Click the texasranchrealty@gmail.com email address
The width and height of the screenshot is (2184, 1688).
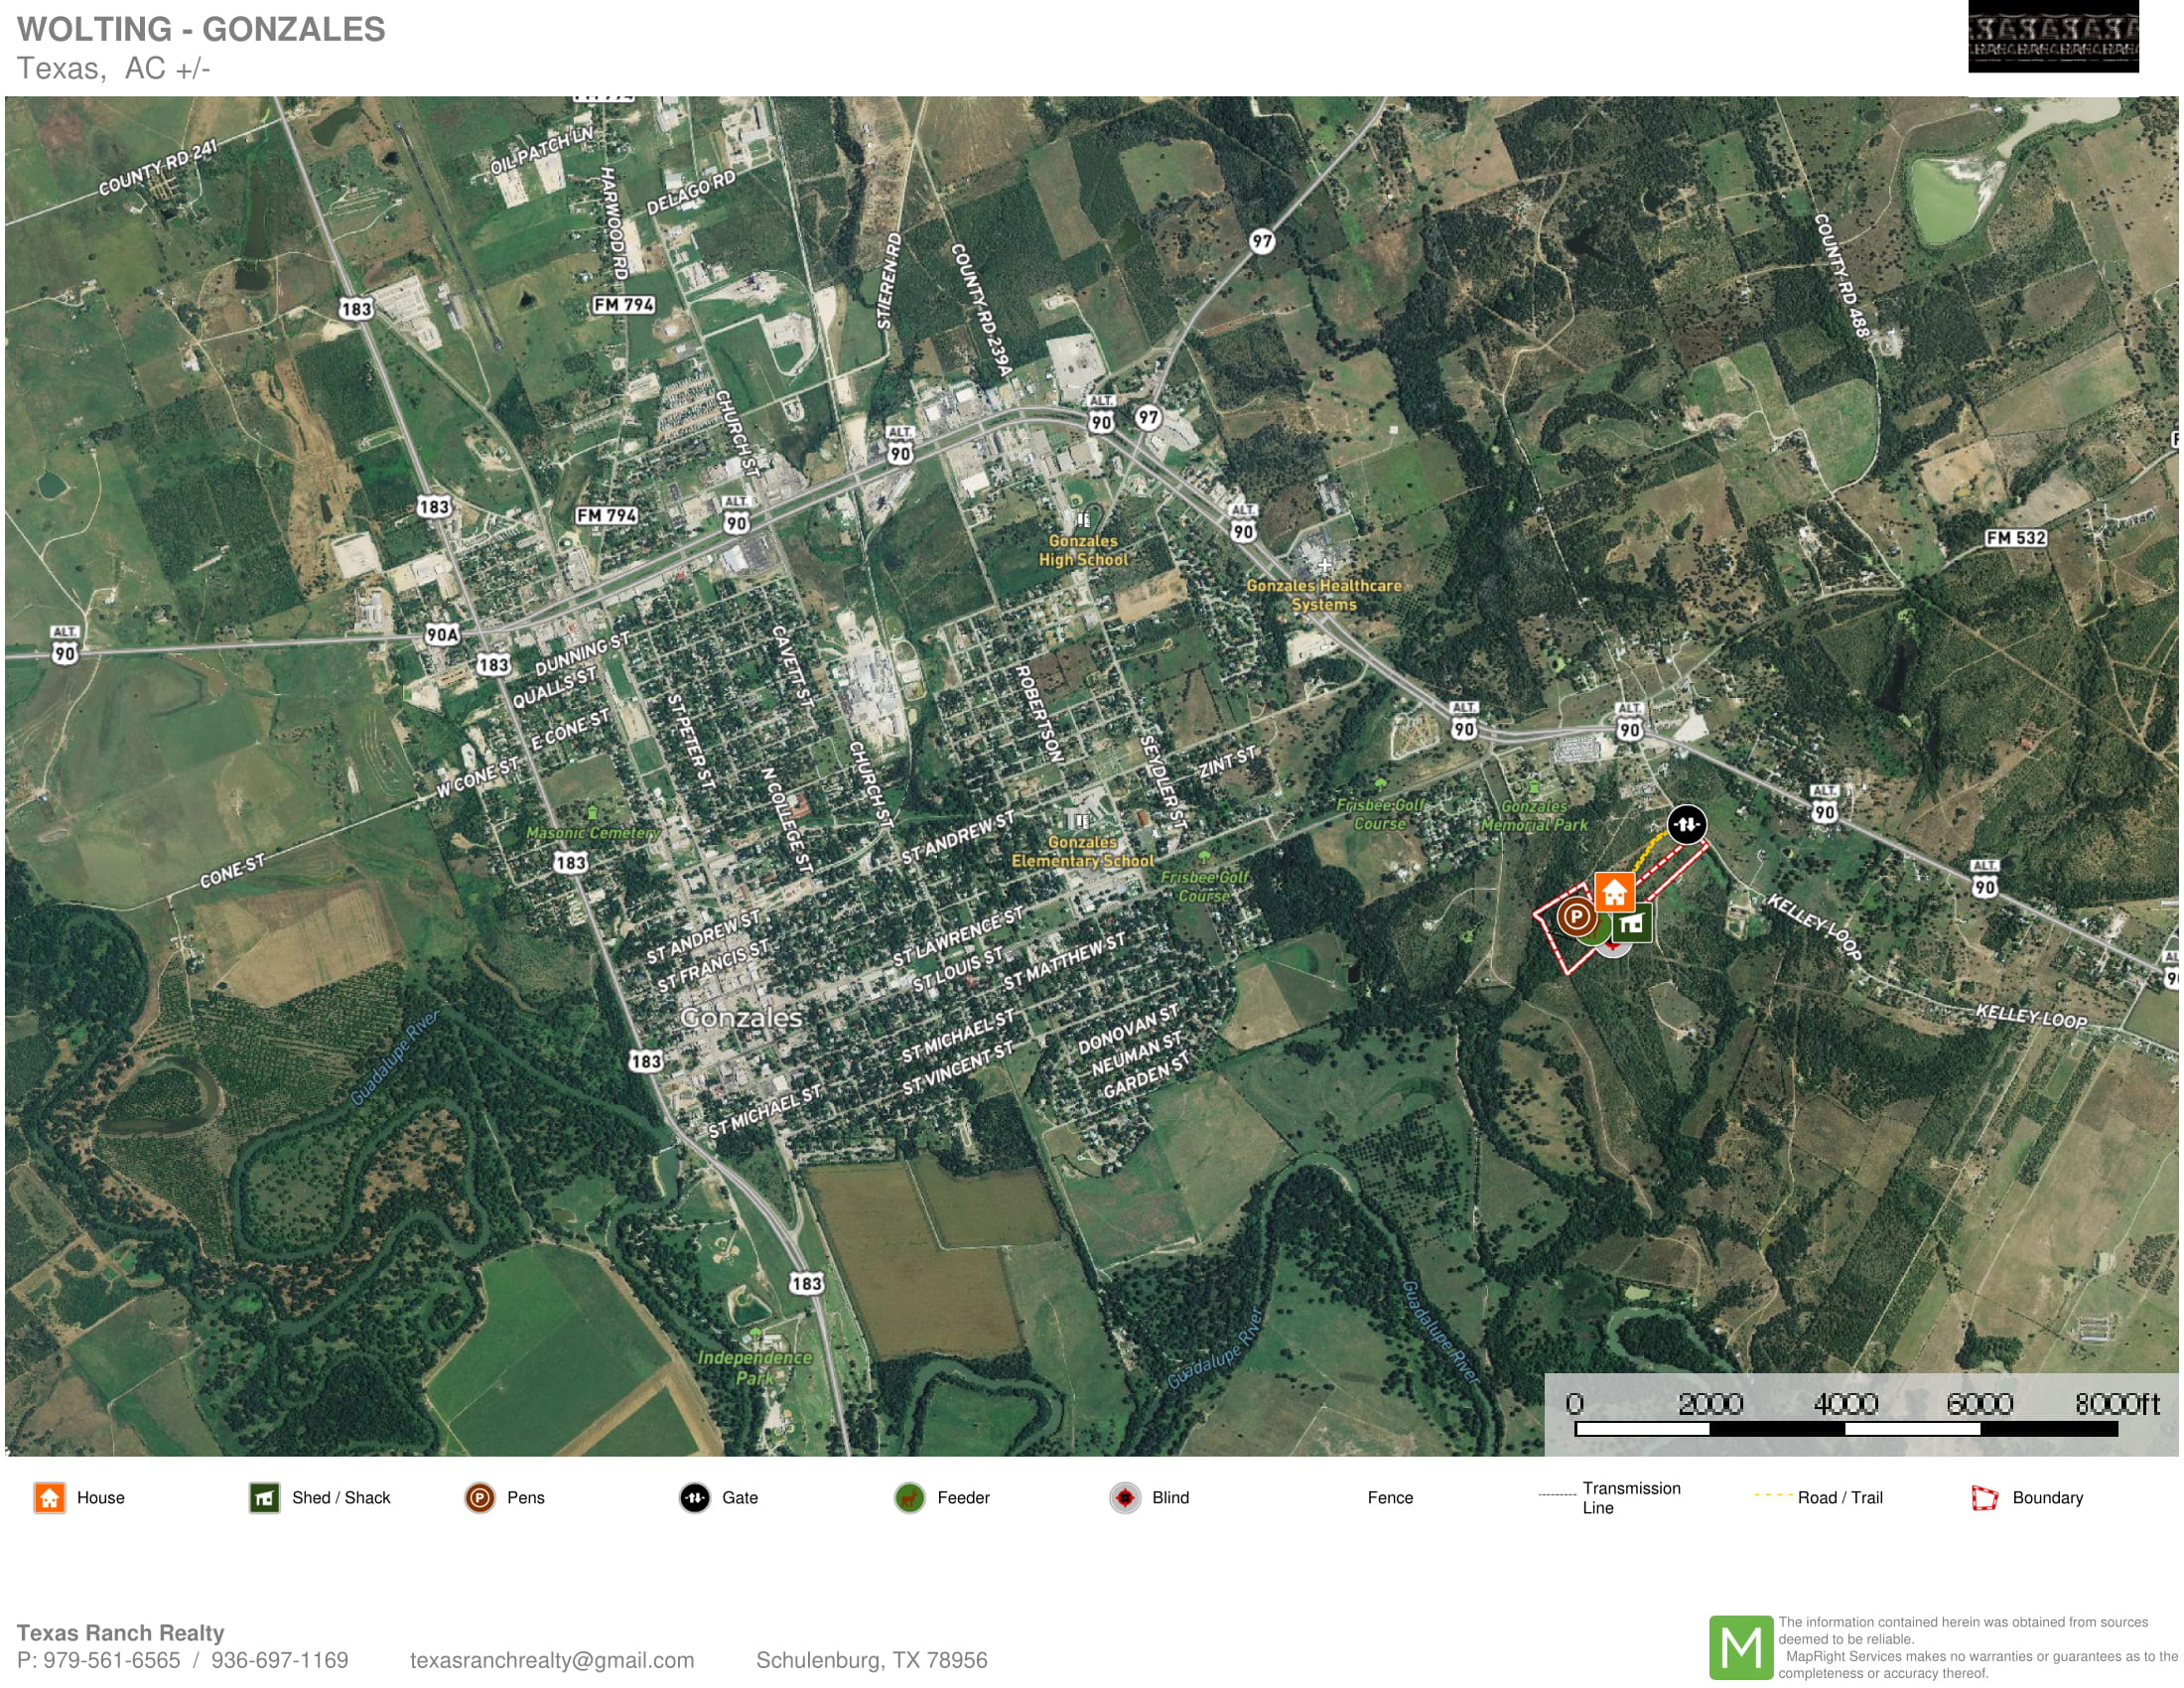[x=551, y=1660]
